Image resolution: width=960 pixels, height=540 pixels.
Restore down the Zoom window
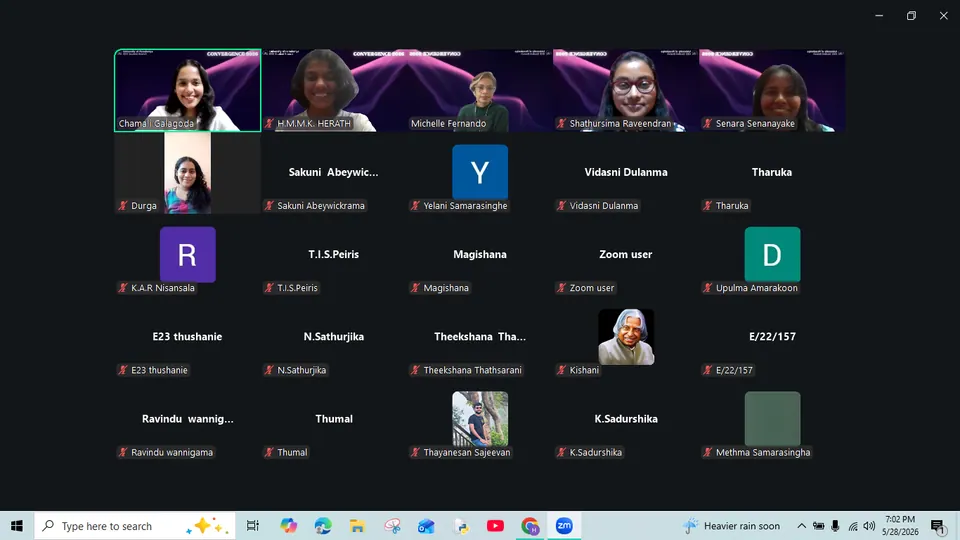click(911, 16)
